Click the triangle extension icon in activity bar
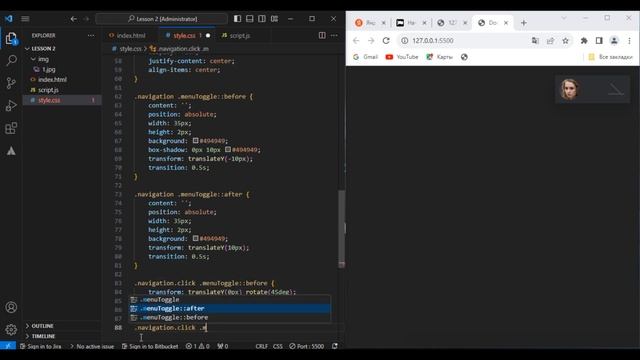Screen dimensions: 640x360 [11, 151]
